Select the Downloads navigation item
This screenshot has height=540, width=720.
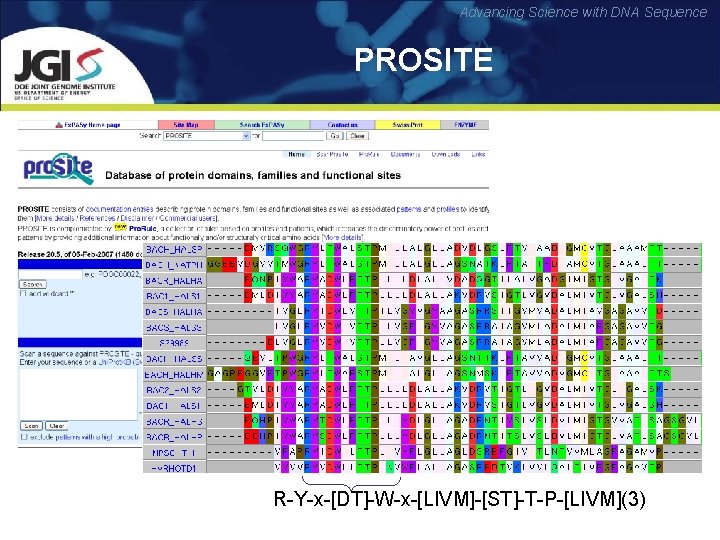(446, 154)
